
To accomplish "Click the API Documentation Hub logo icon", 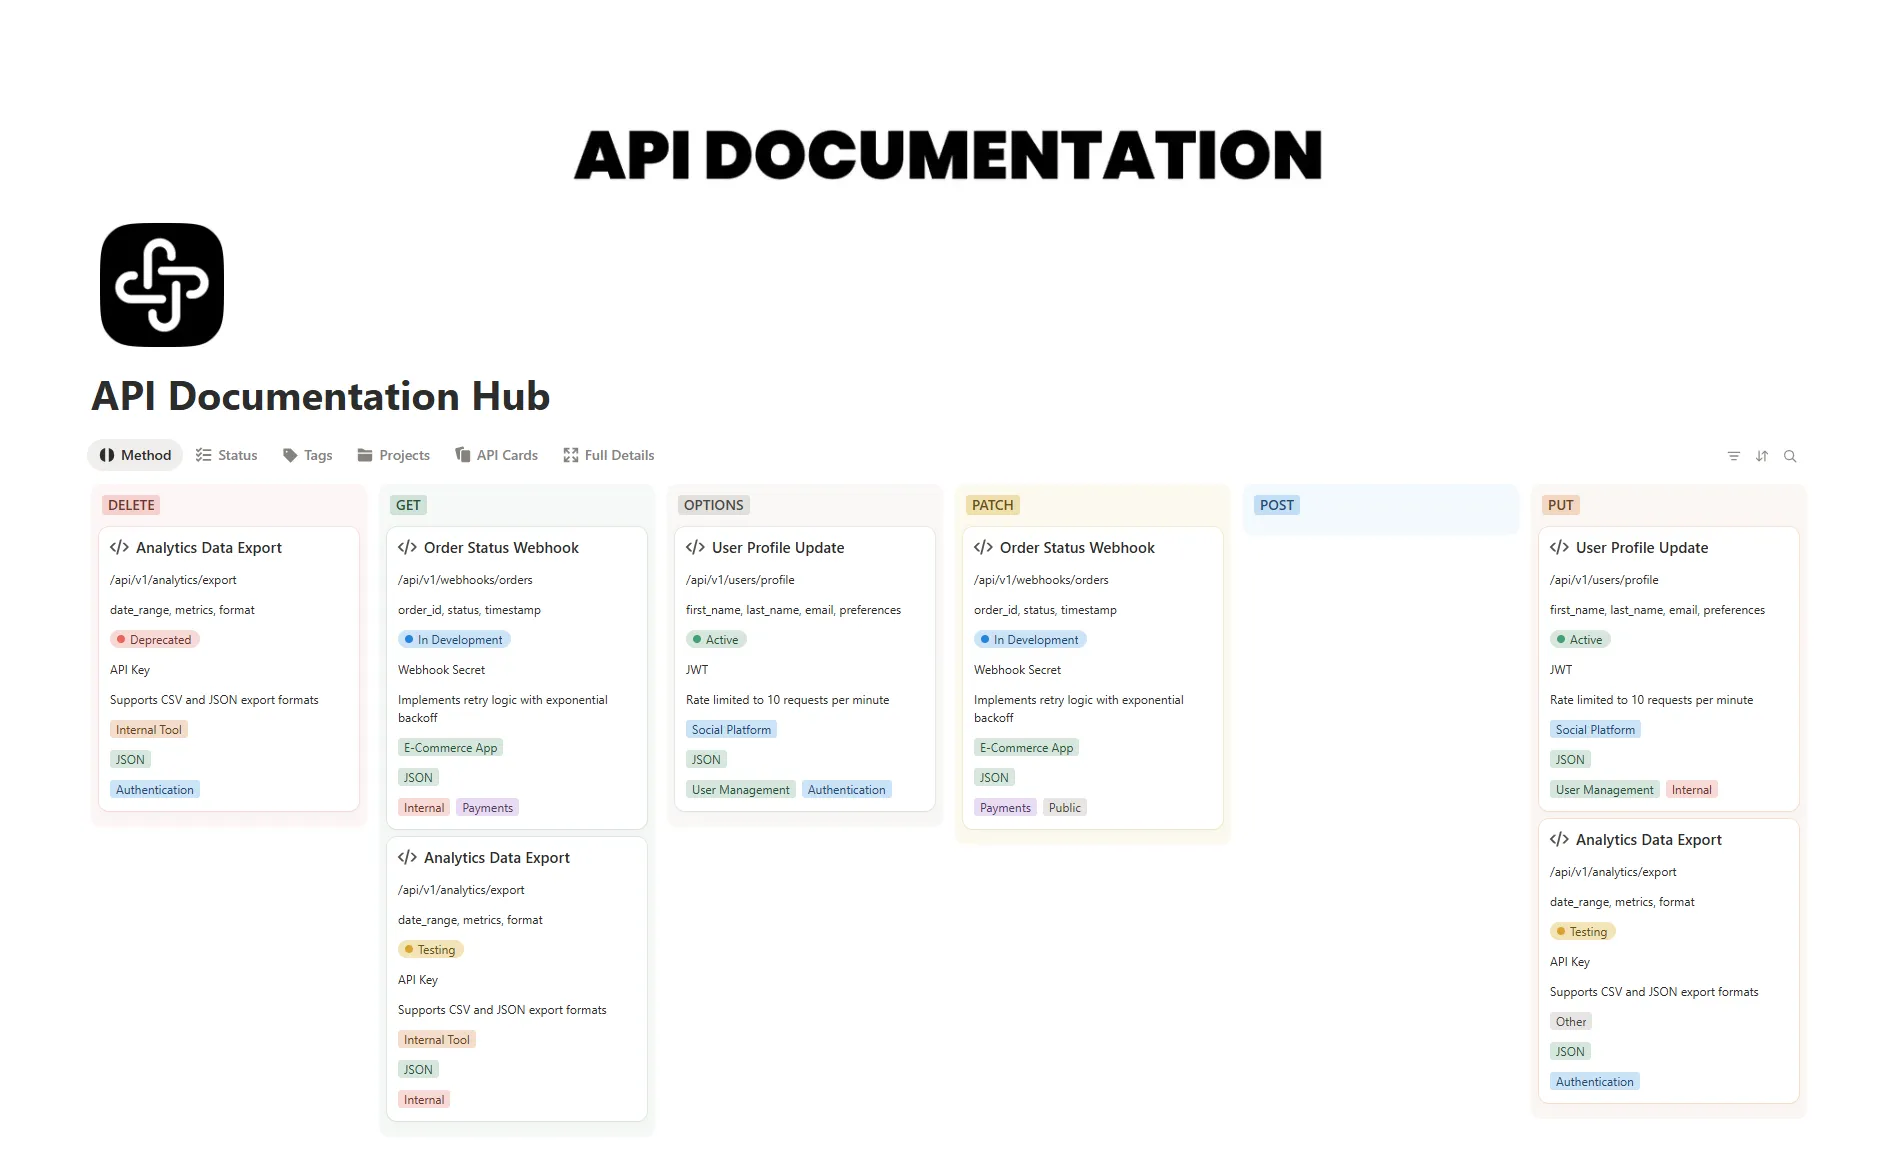I will point(161,284).
